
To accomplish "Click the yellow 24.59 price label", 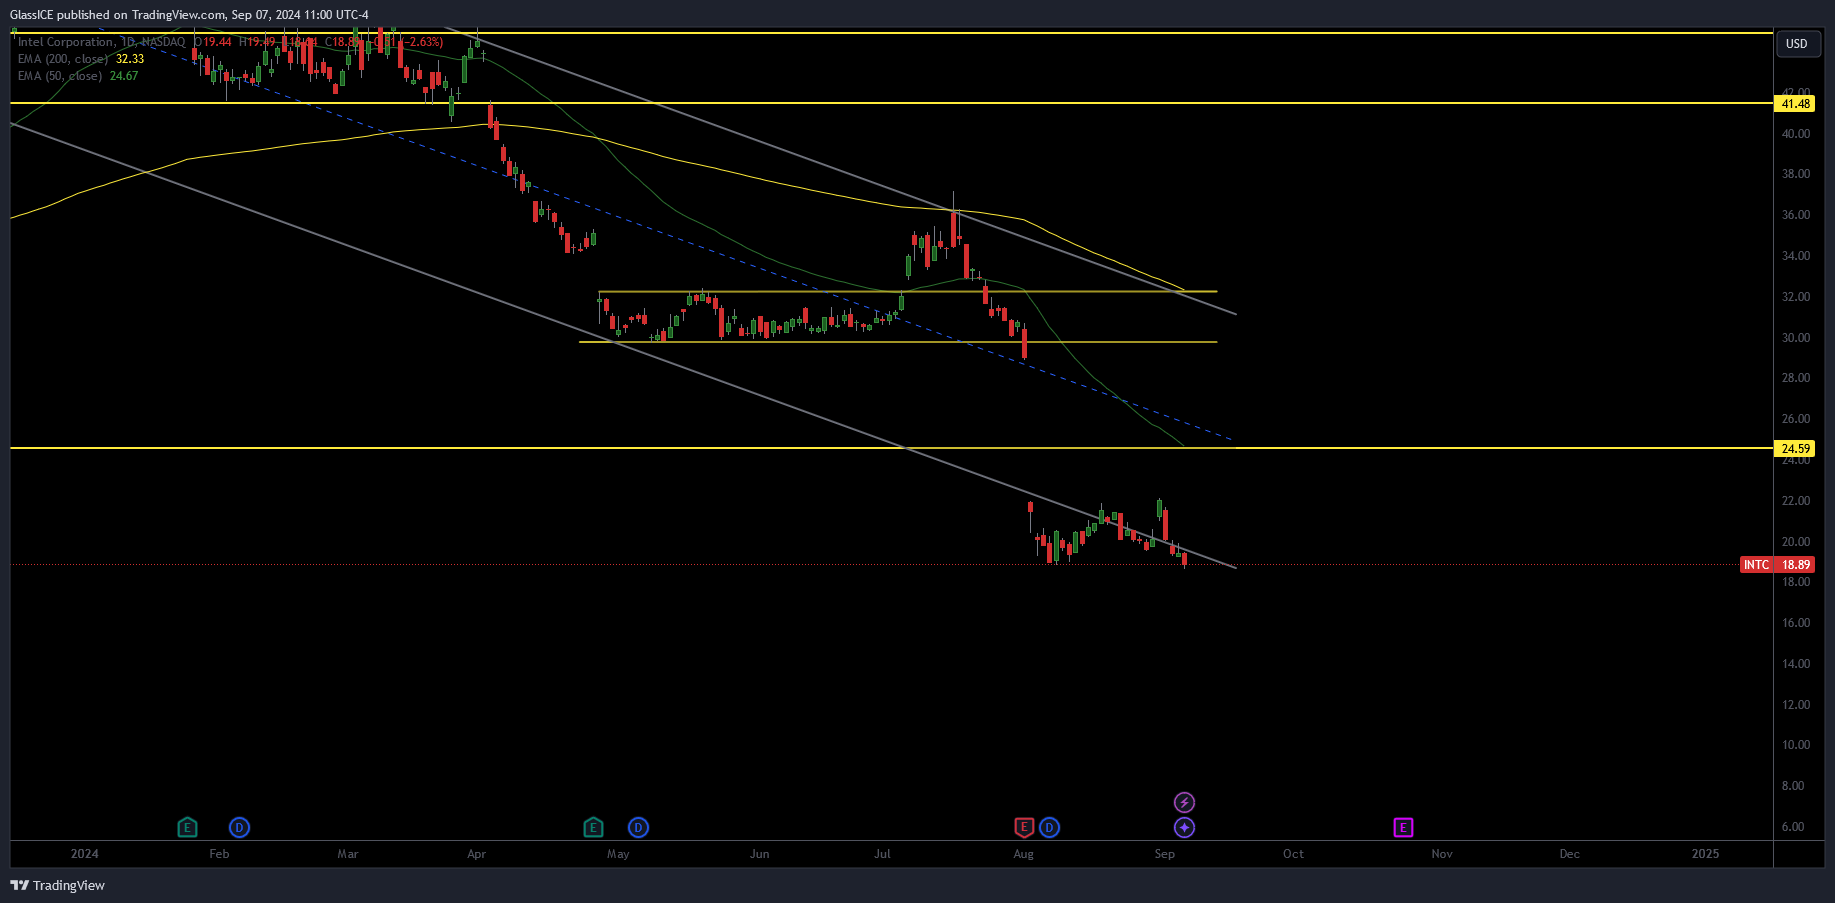I will point(1794,448).
